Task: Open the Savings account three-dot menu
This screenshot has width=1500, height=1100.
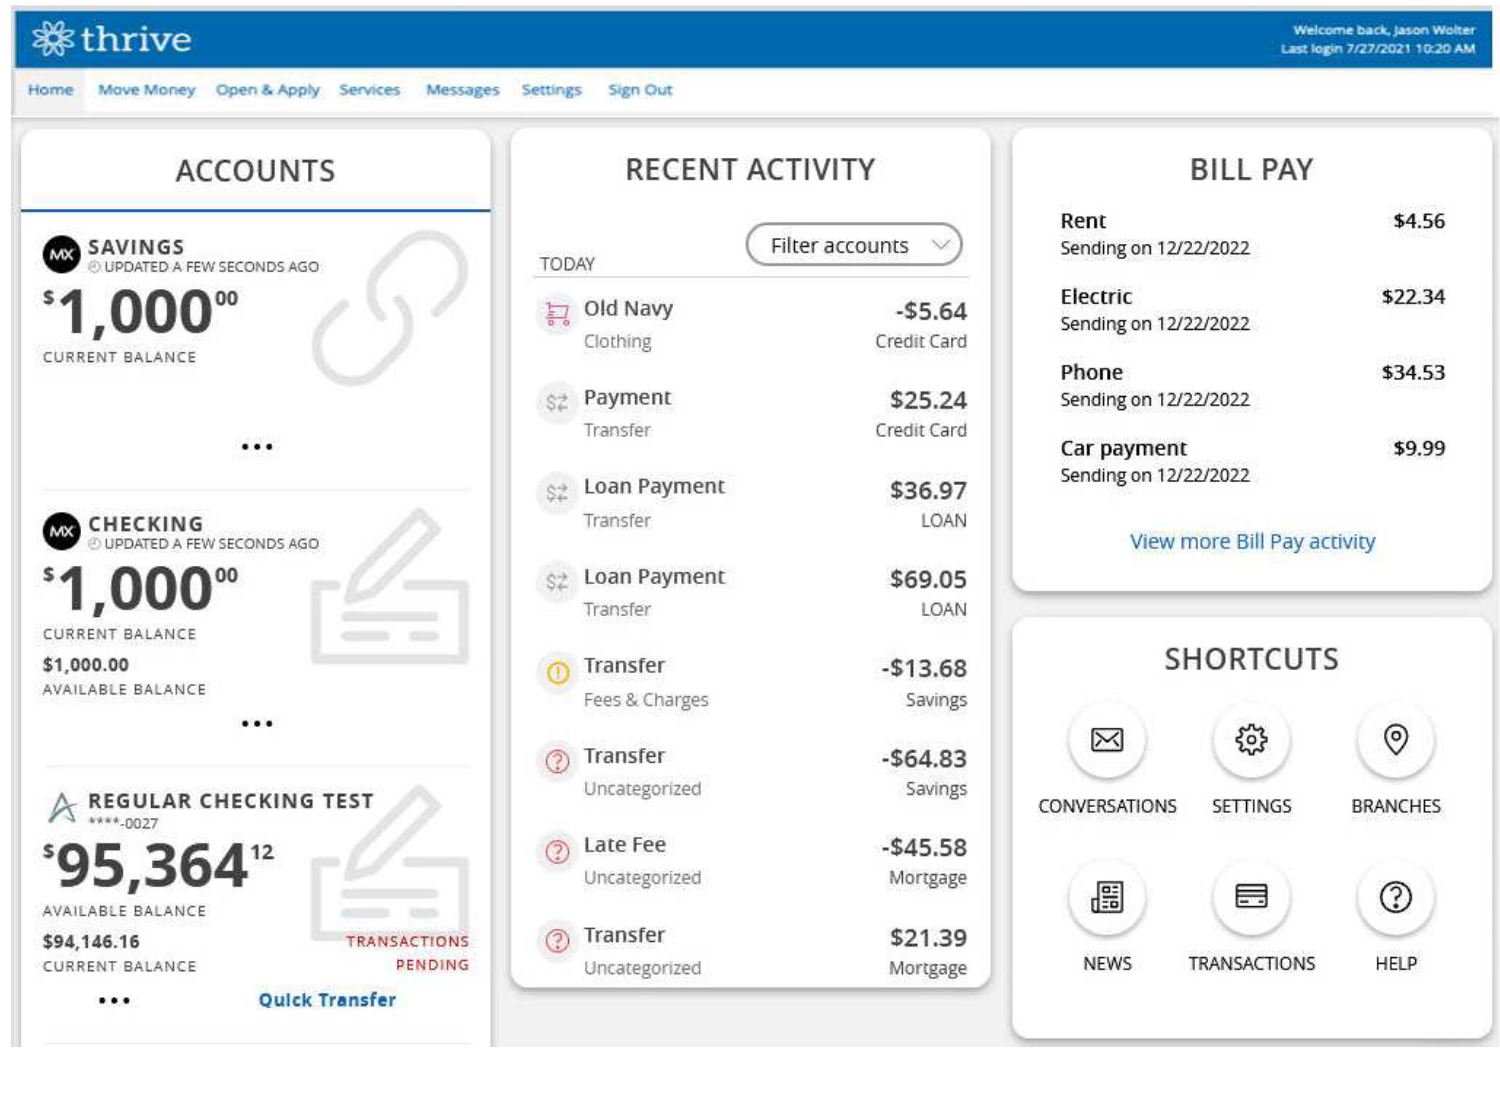Action: pos(257,447)
